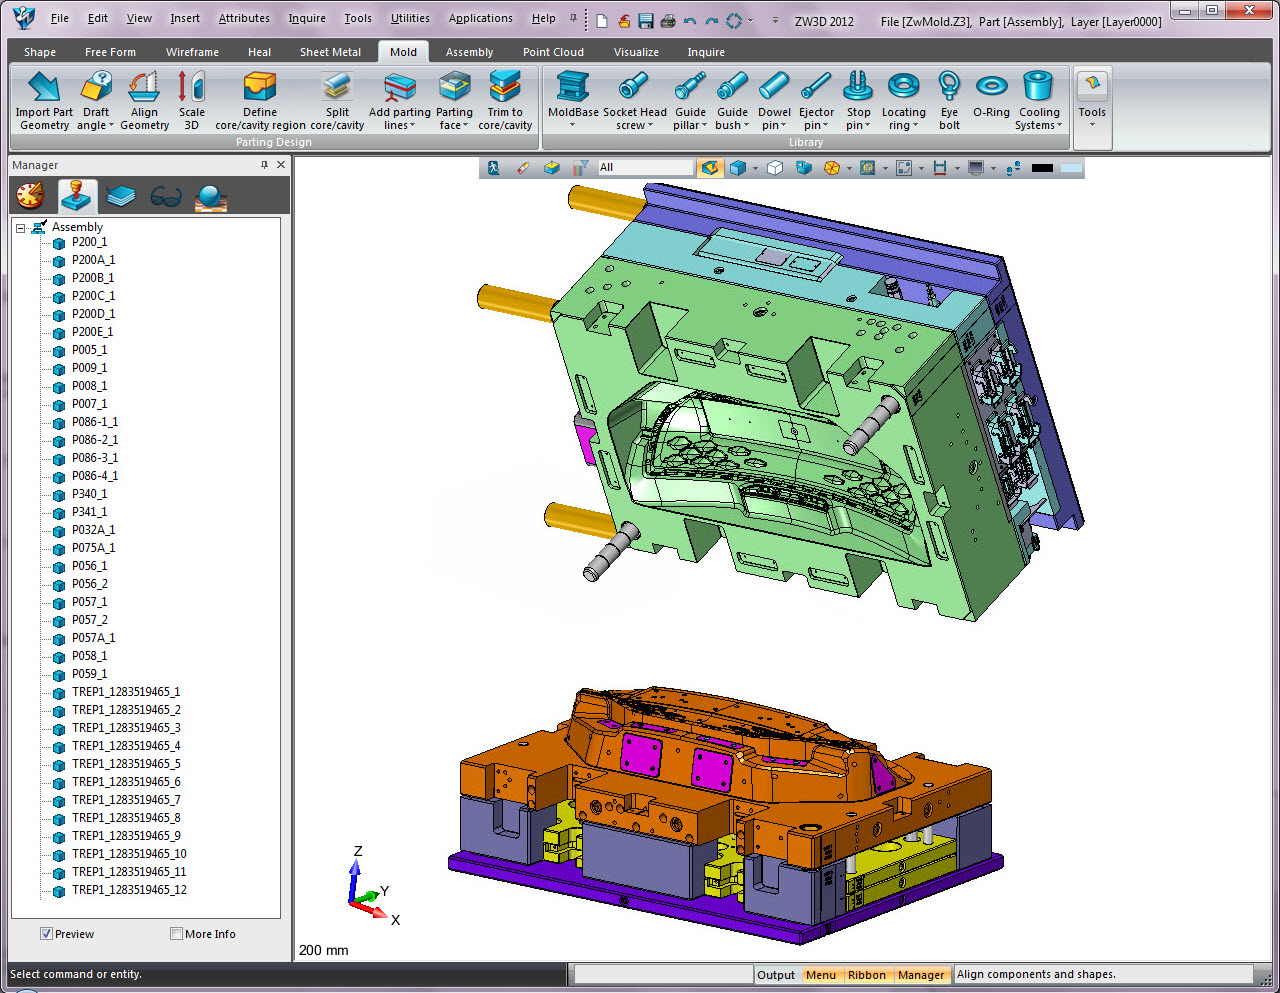This screenshot has width=1280, height=993.
Task: Click the O-Ring library icon
Action: [x=991, y=88]
